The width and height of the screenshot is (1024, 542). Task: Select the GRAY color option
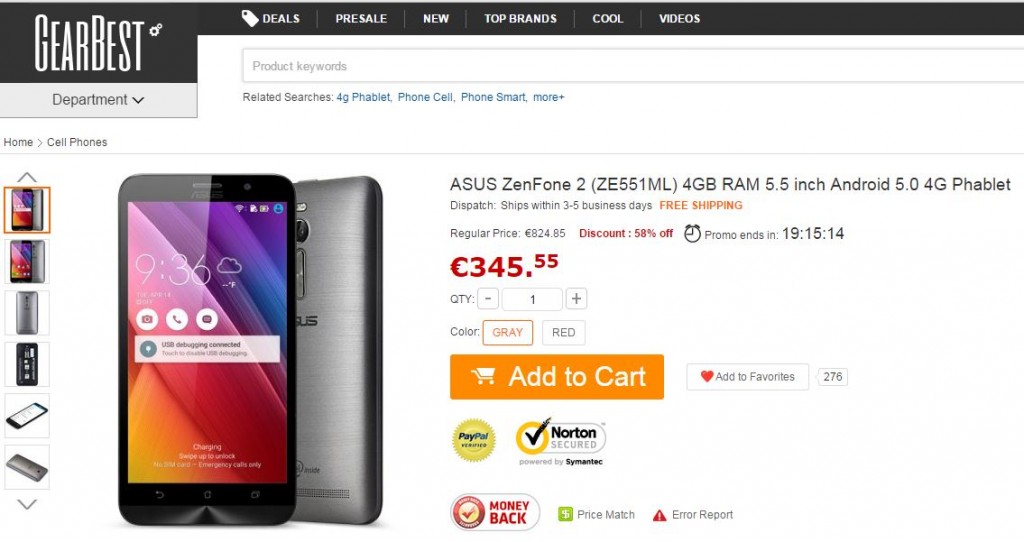click(508, 333)
